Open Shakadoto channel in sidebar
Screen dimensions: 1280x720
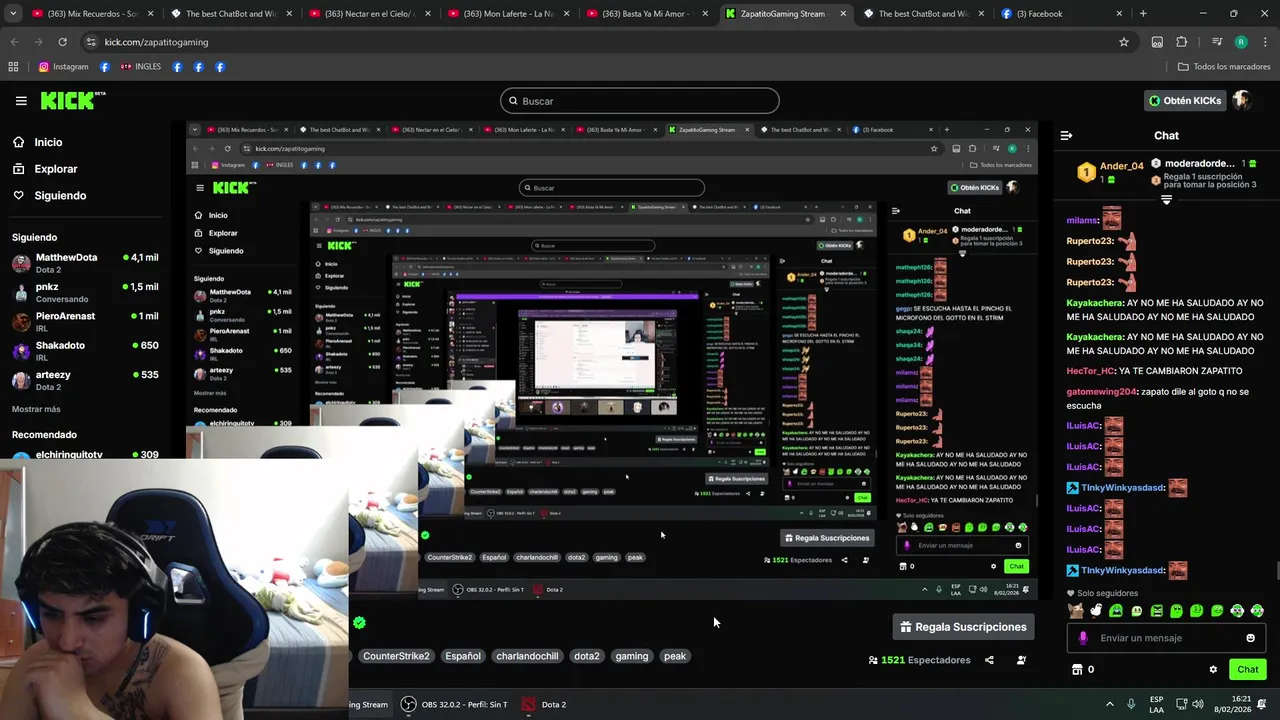pos(85,351)
